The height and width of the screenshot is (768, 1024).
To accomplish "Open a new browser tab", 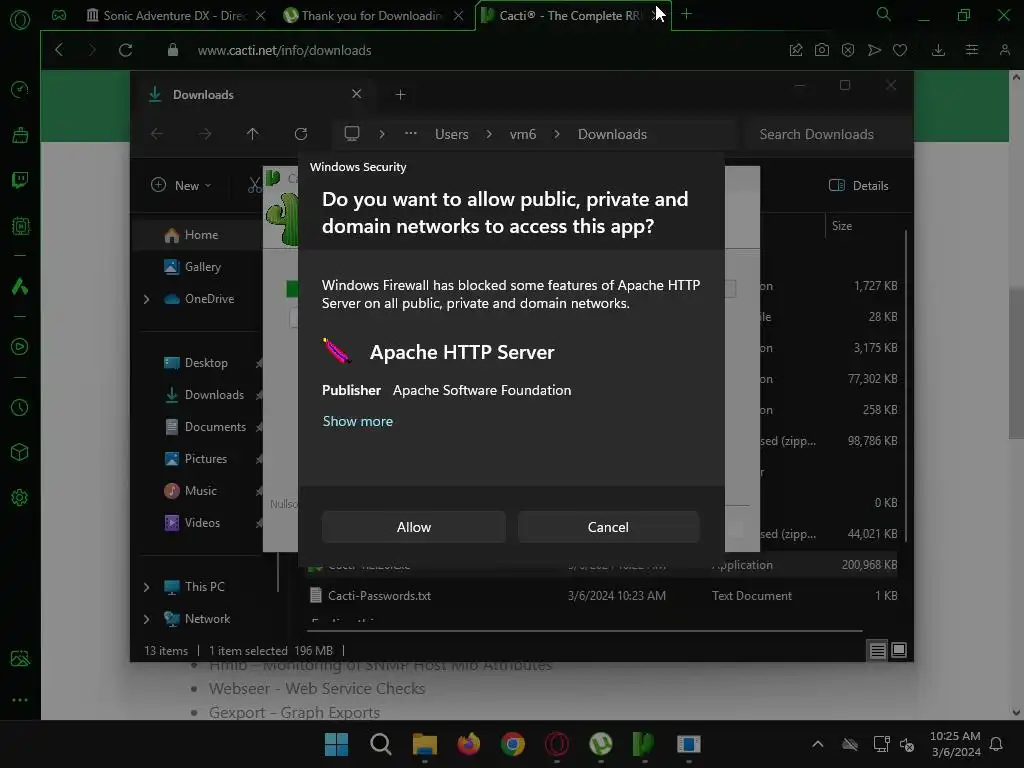I will pos(686,14).
